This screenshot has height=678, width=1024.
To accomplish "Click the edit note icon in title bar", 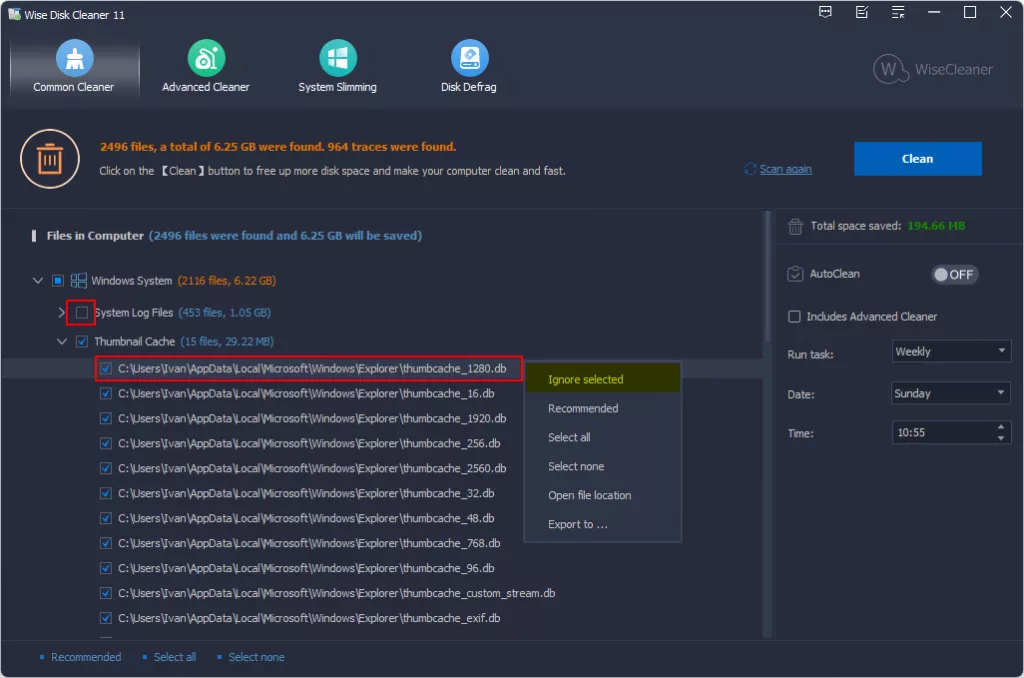I will (862, 12).
